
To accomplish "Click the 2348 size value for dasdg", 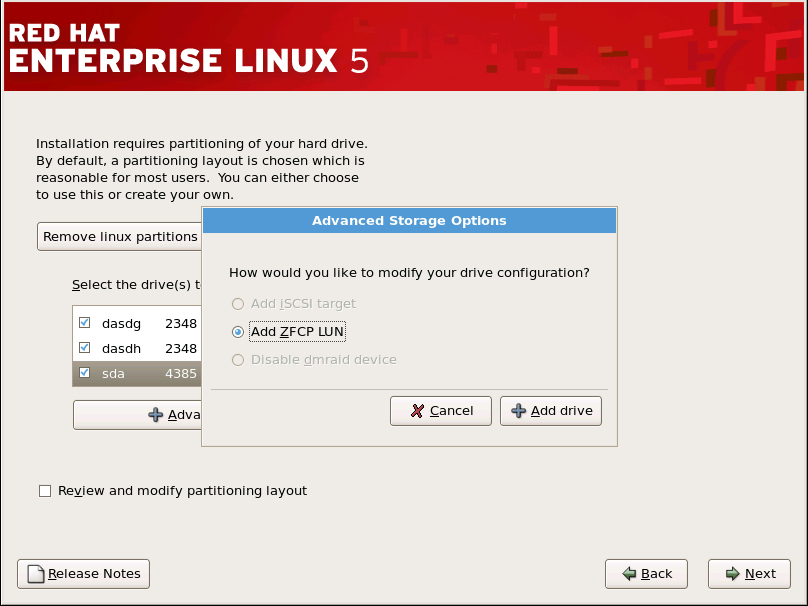I will 181,324.
